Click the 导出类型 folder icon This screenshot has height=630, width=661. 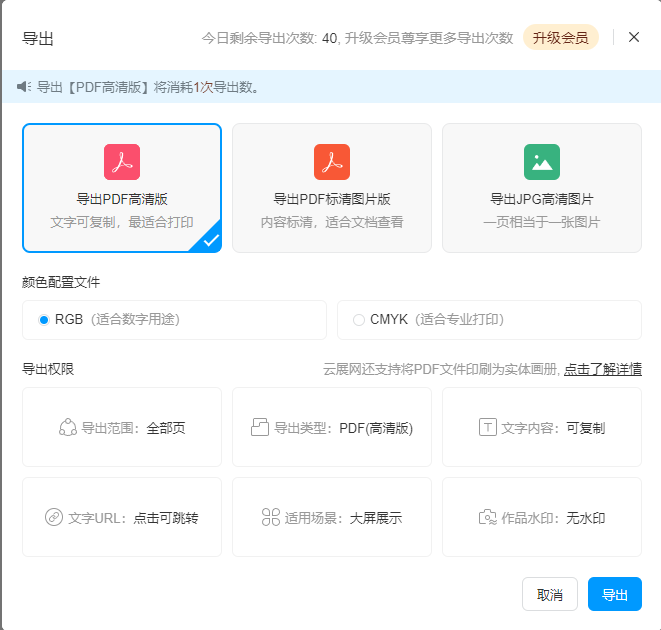point(260,427)
